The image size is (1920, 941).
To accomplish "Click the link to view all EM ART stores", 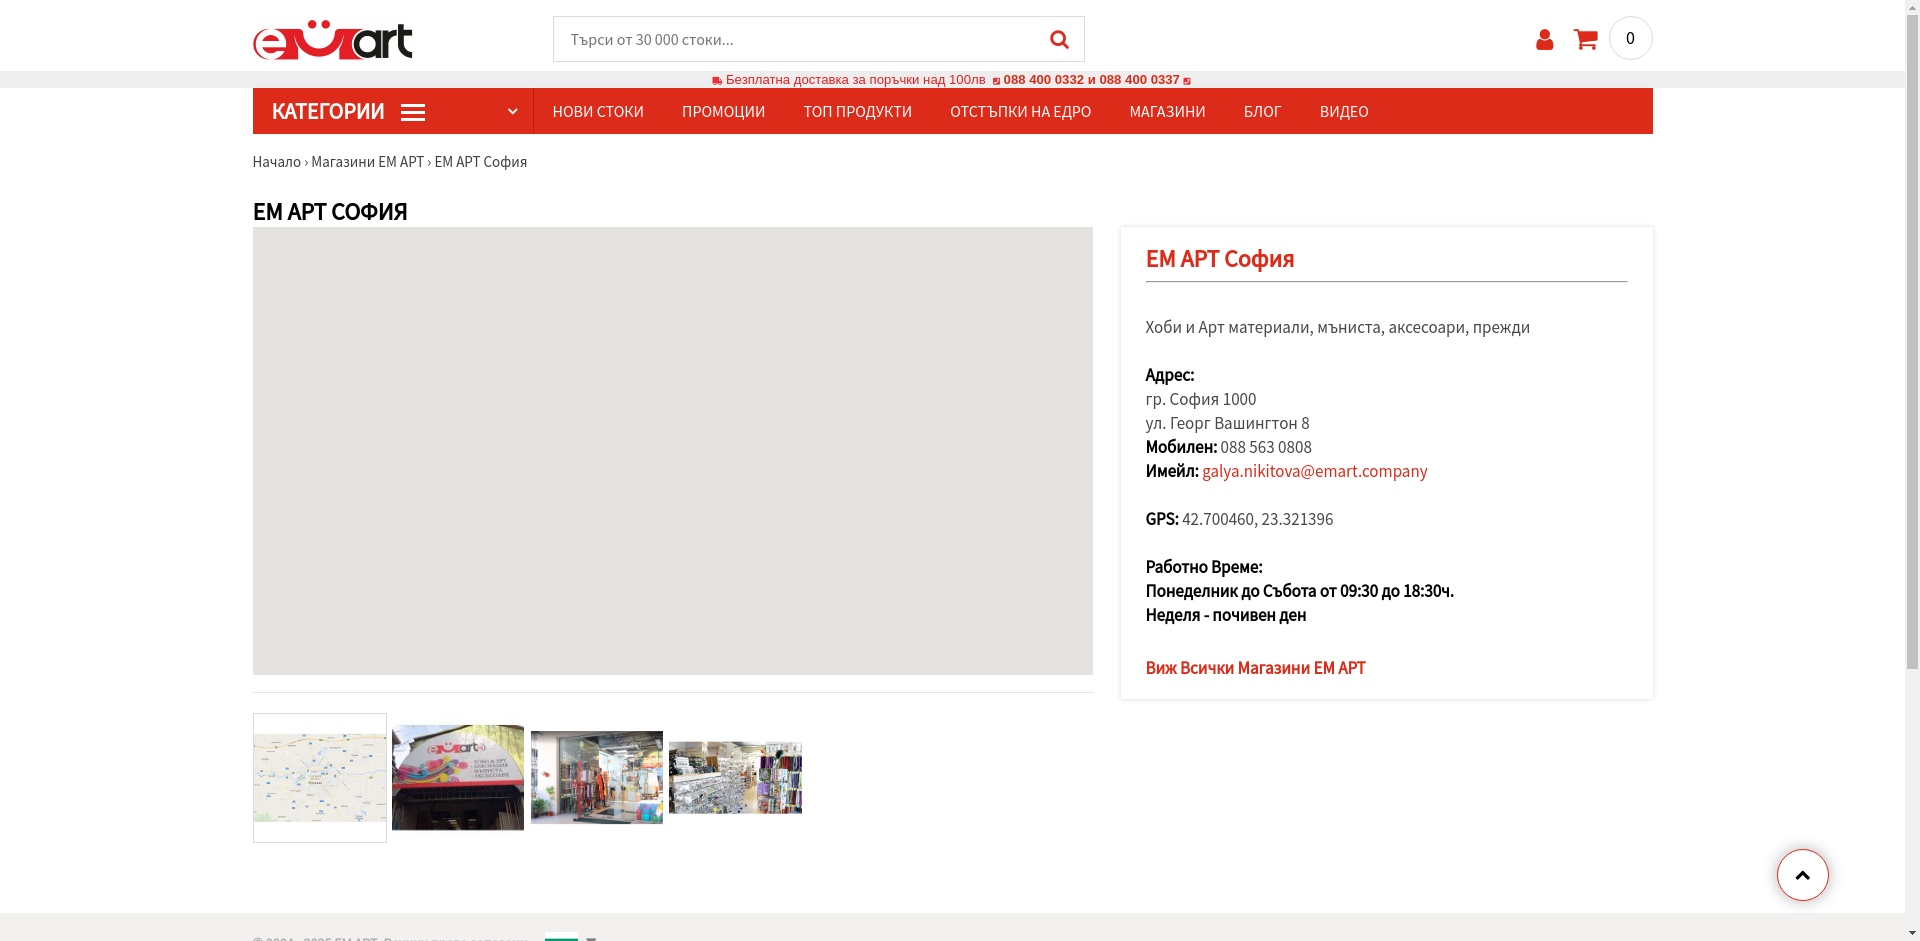I will pyautogui.click(x=1255, y=668).
